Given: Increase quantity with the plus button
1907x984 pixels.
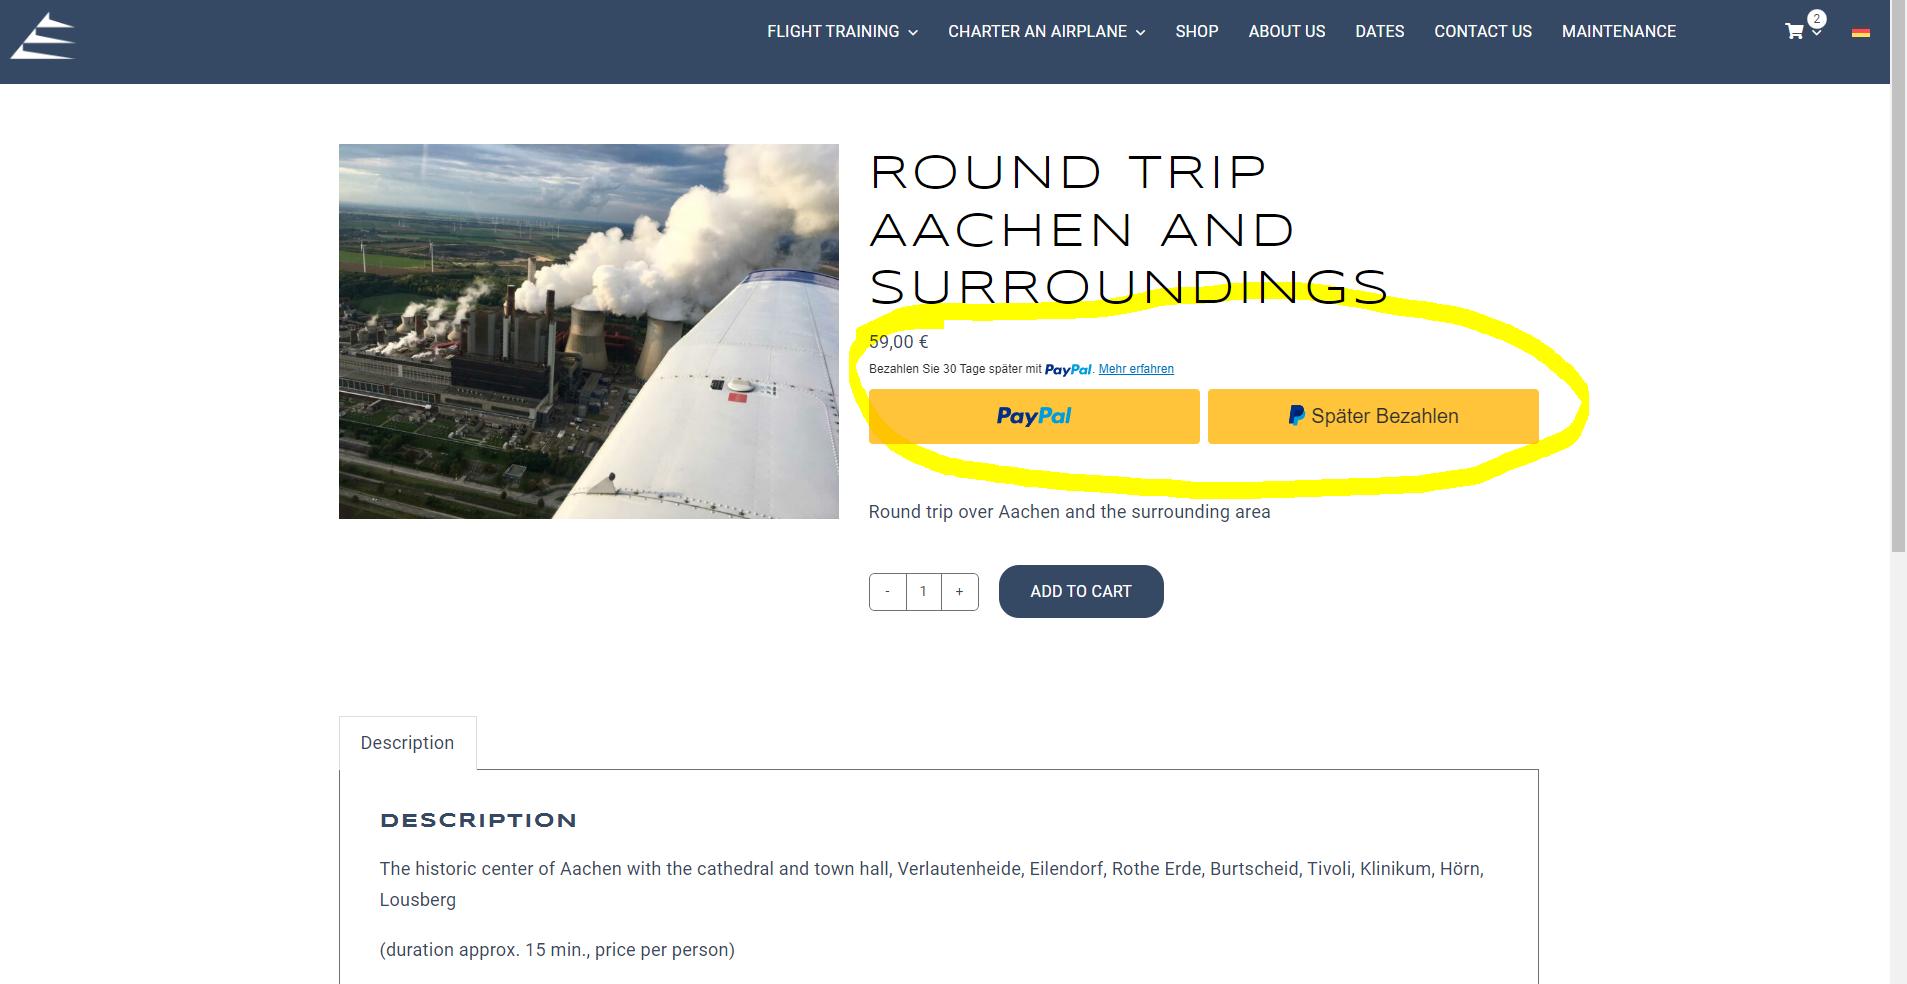Looking at the screenshot, I should coord(959,592).
